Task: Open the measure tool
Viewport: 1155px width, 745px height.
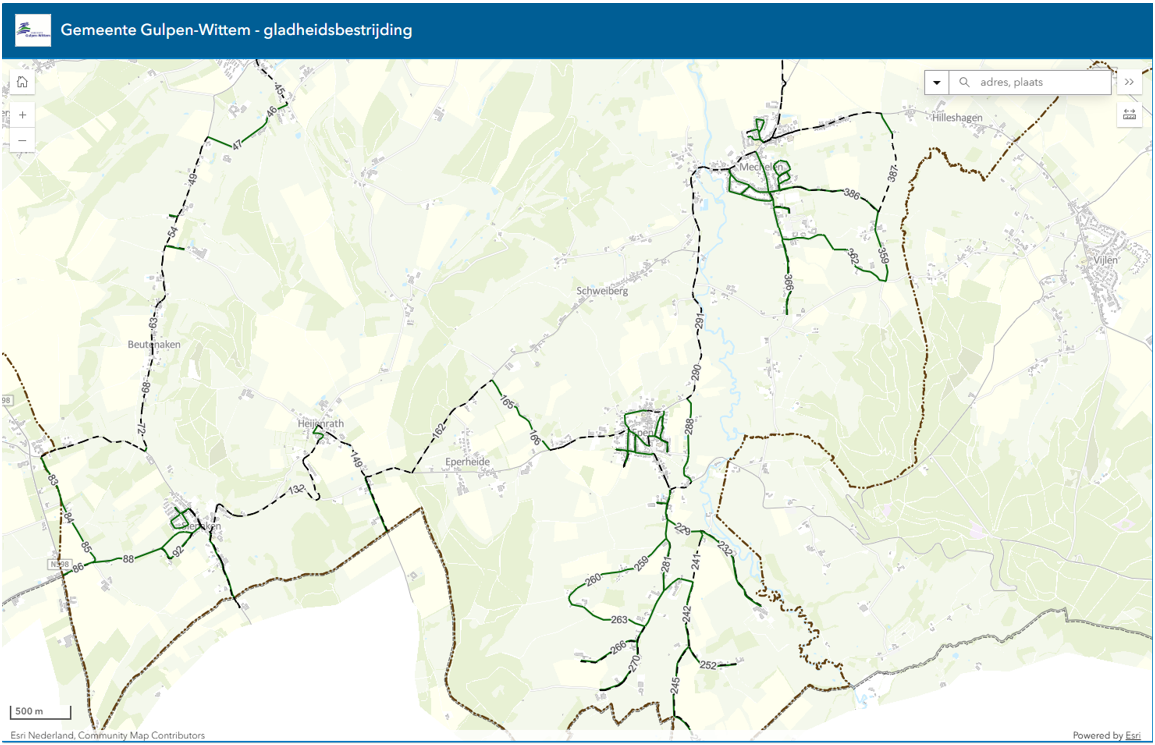Action: click(x=1129, y=114)
